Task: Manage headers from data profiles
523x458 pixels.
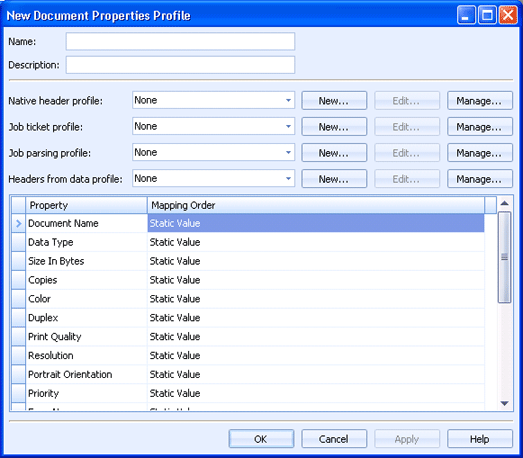Action: (x=480, y=179)
